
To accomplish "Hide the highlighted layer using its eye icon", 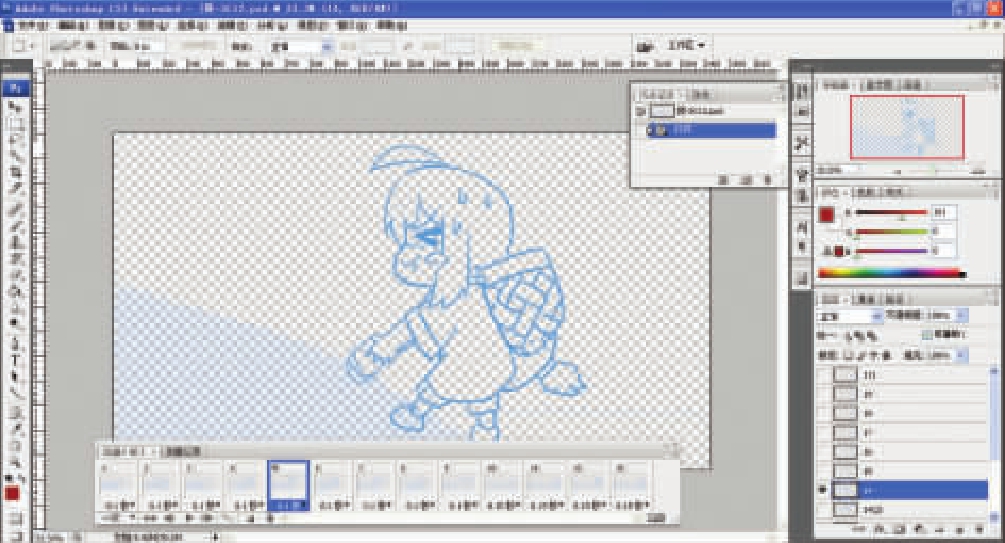I will click(x=823, y=490).
